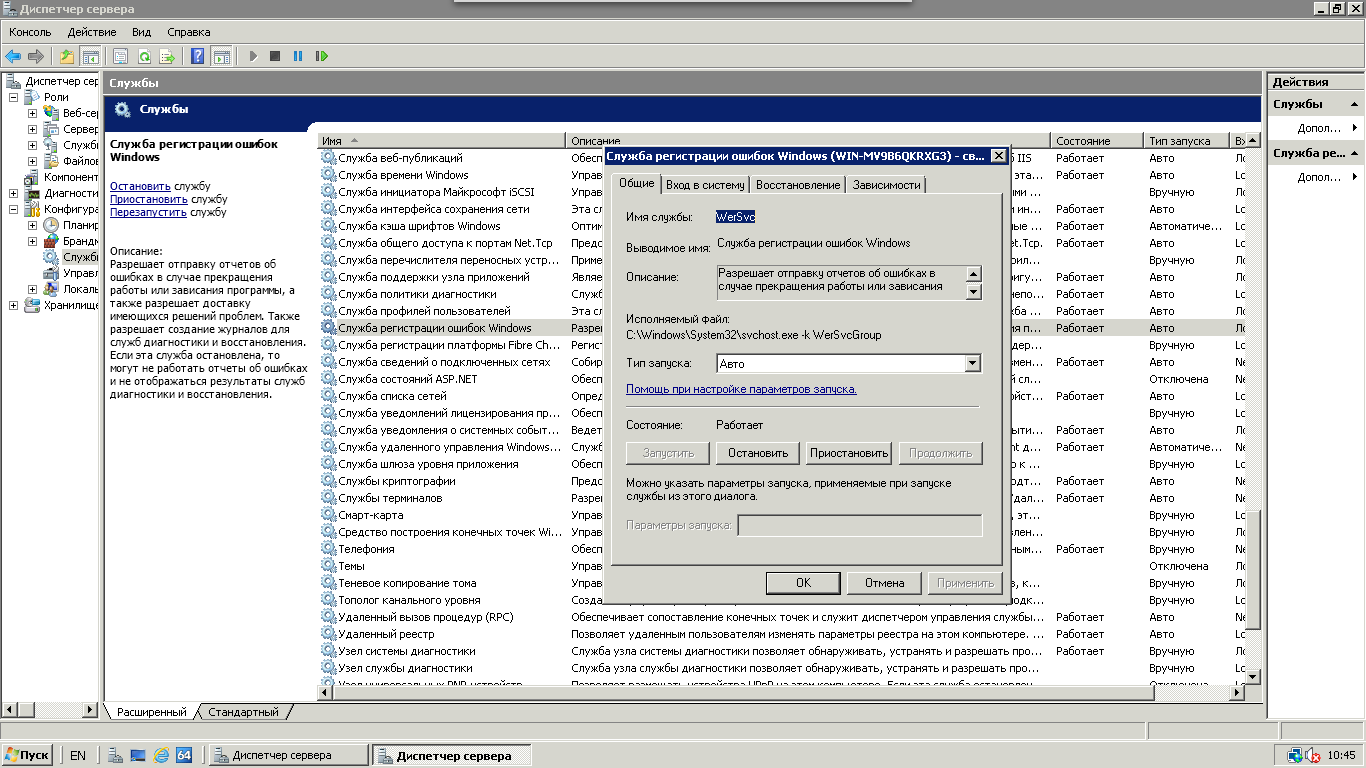Viewport: 1366px width, 768px height.
Task: Switch to the Зависимости tab
Action: click(x=886, y=185)
